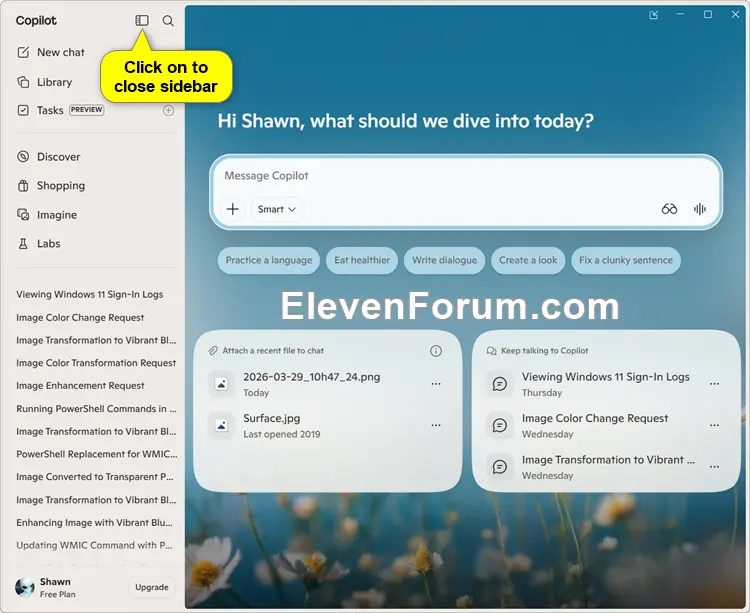
Task: Open sidebar chat Image Enhancement Request
Action: pyautogui.click(x=80, y=386)
